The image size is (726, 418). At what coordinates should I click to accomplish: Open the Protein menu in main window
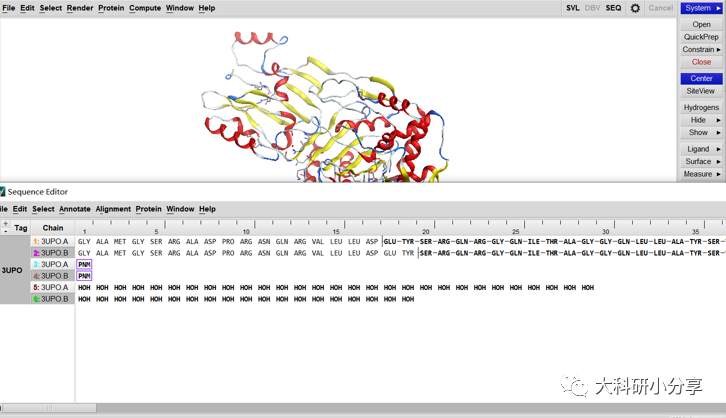[111, 8]
